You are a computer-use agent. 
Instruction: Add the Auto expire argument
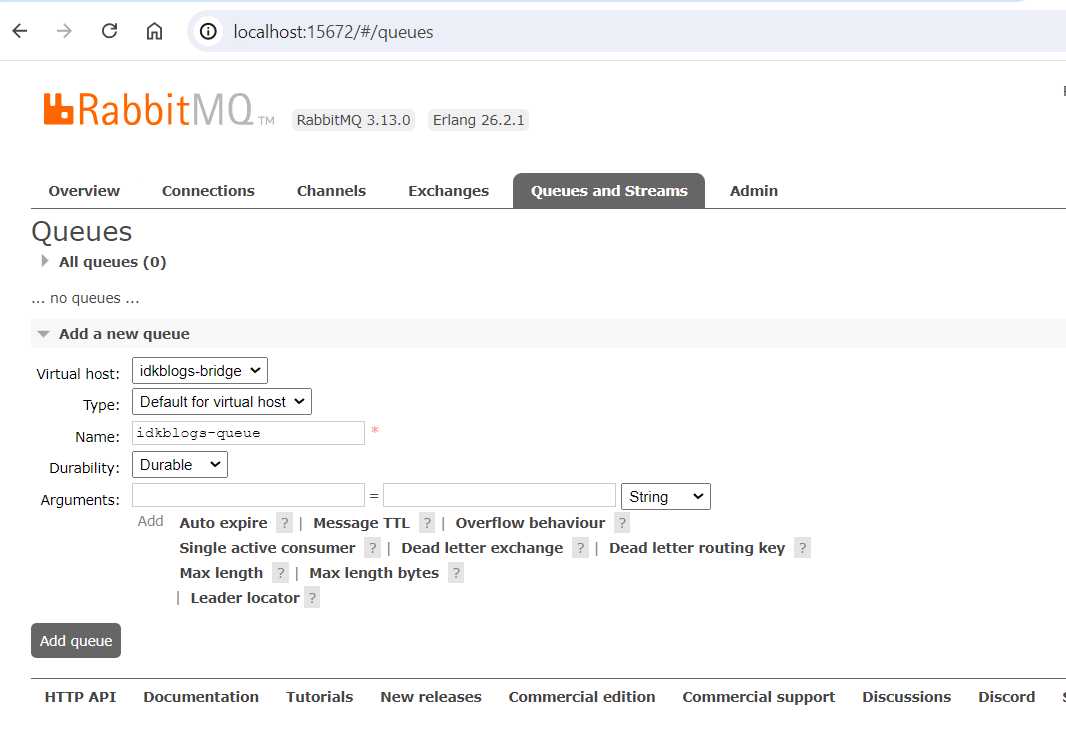(224, 523)
